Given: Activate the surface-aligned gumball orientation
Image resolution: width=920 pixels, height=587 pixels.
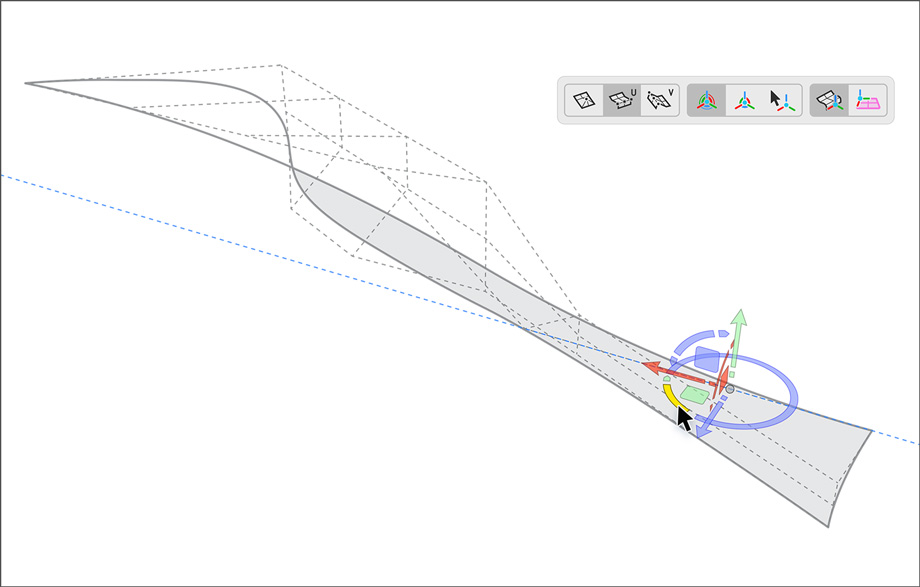Looking at the screenshot, I should pos(830,100).
